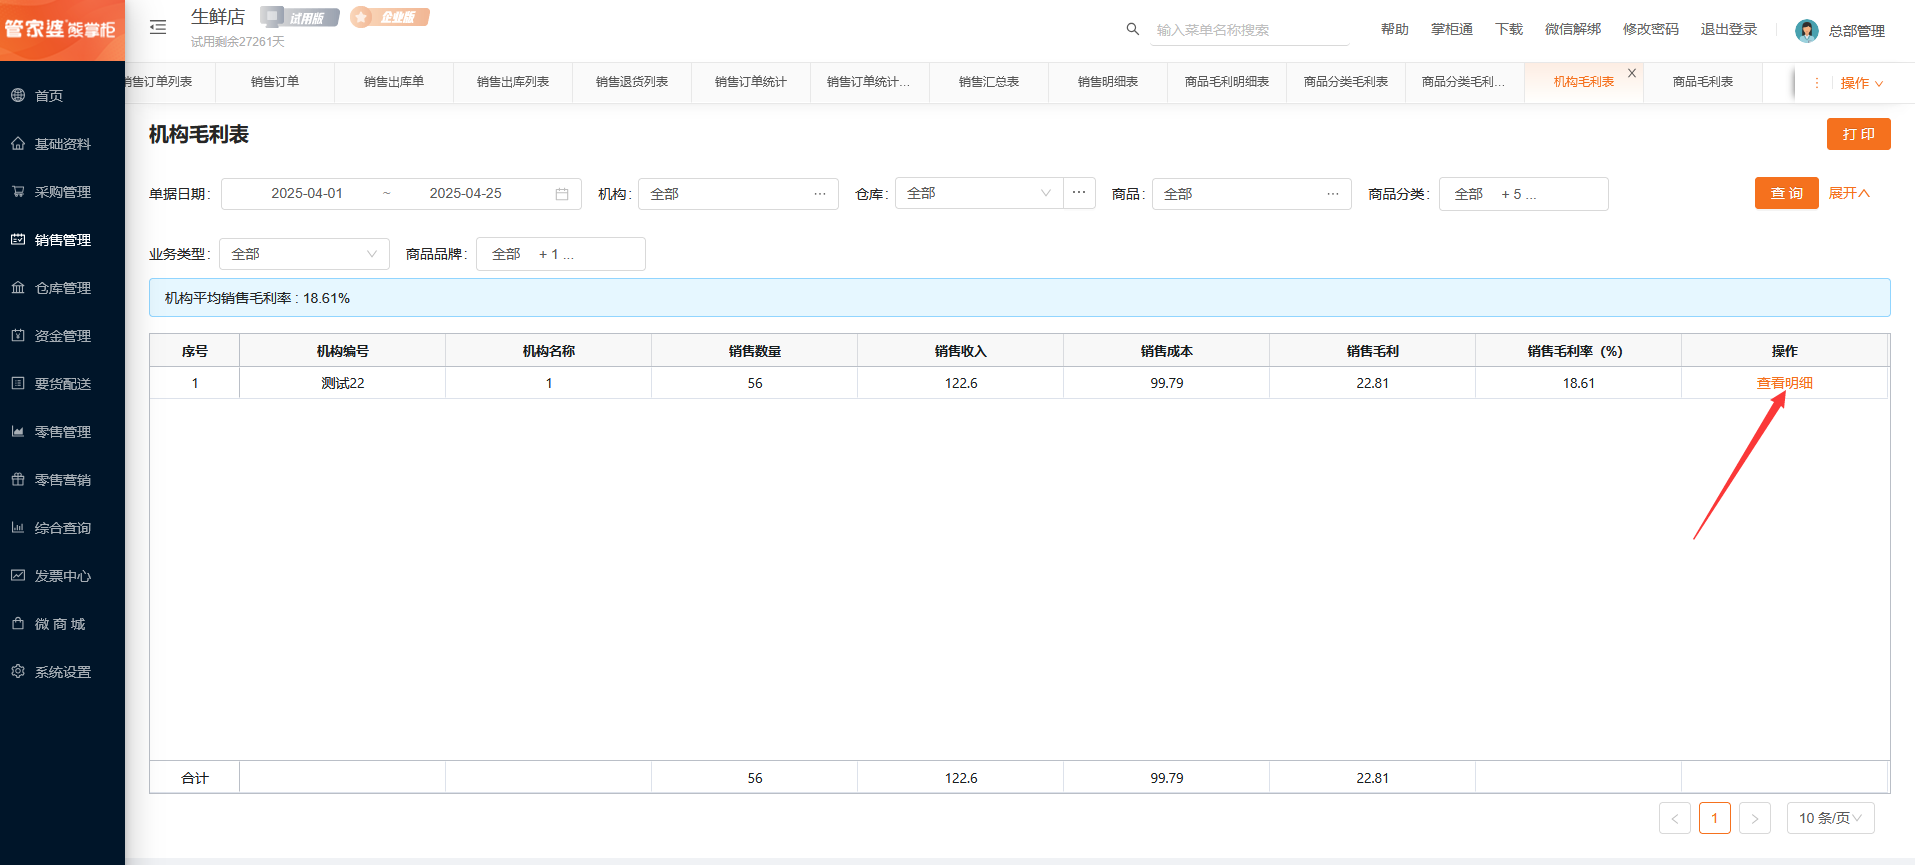Close the 机构毛利表 tab
Screen dimensions: 1915x865
[x=1632, y=73]
